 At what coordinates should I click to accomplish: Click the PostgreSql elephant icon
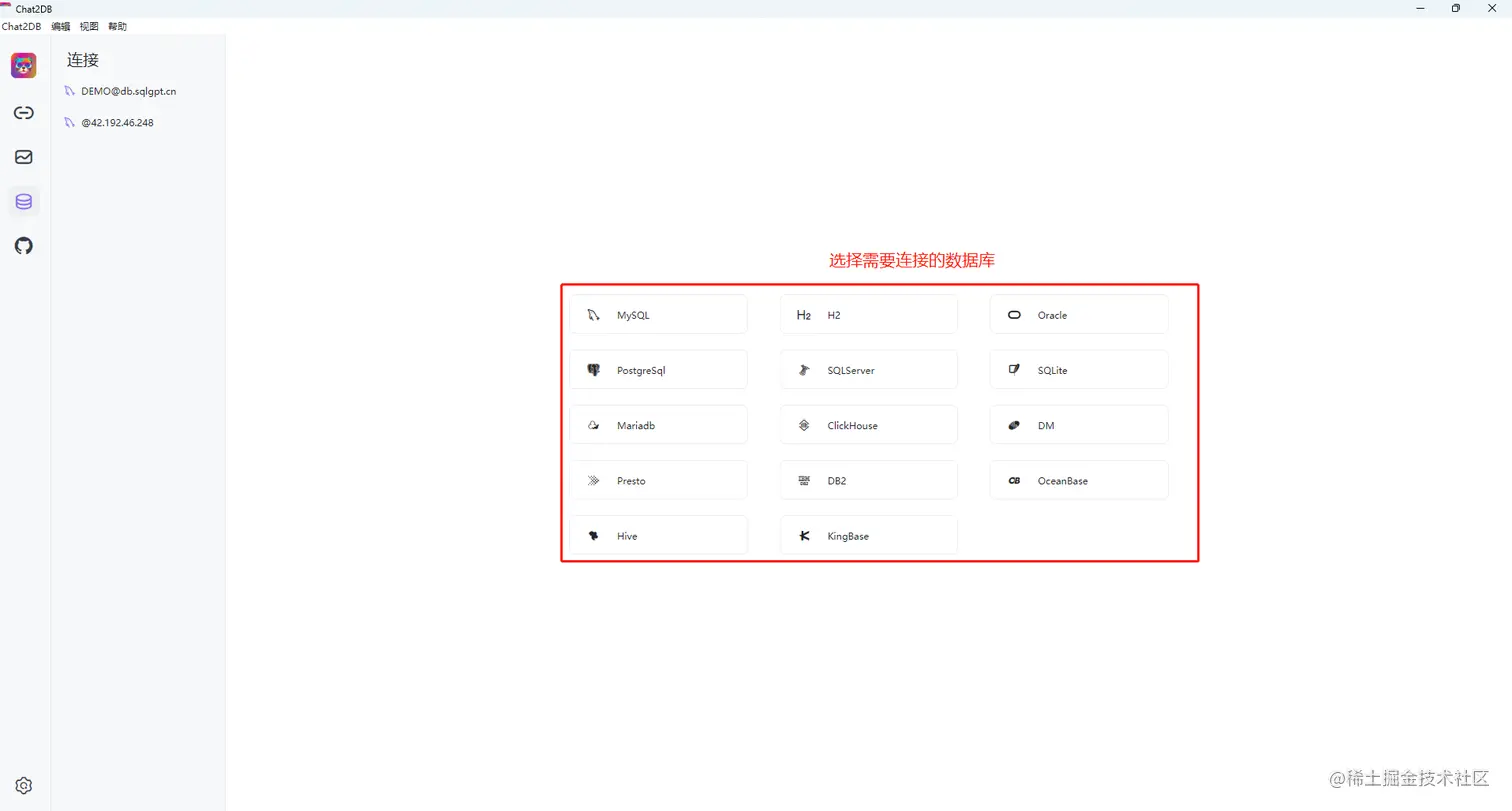click(x=593, y=370)
